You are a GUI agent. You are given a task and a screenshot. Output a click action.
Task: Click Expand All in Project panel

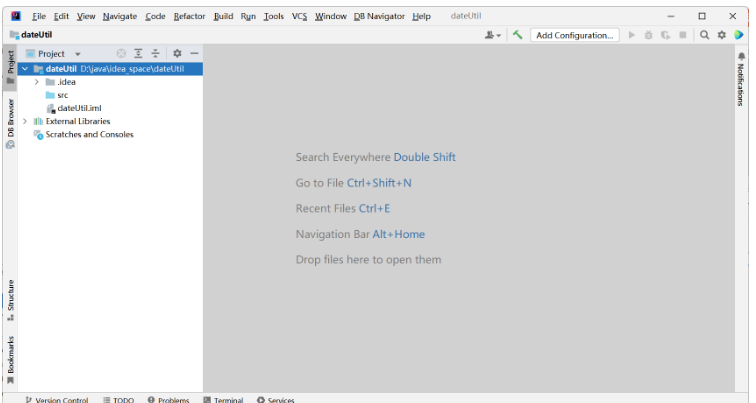click(x=138, y=53)
